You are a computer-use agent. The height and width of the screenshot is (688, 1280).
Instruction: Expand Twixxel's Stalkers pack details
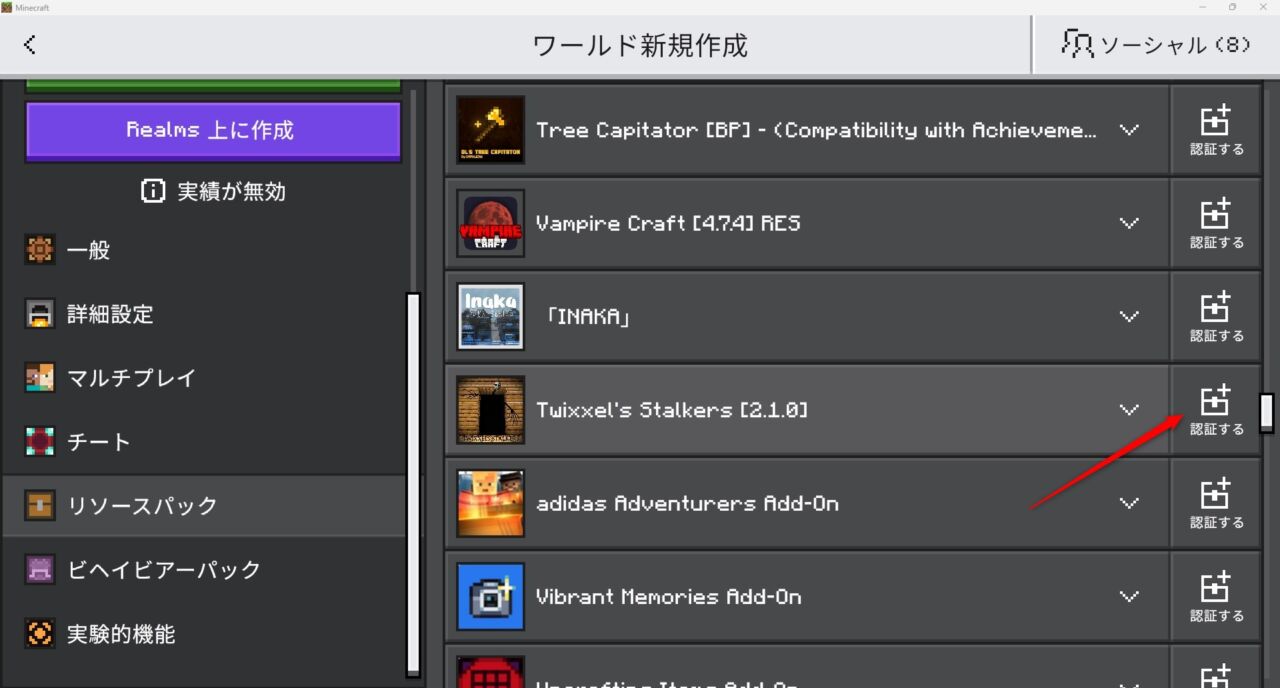(x=1129, y=409)
